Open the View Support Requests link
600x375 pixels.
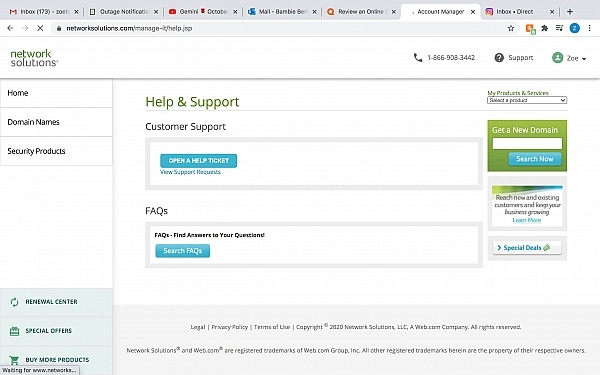[x=190, y=172]
